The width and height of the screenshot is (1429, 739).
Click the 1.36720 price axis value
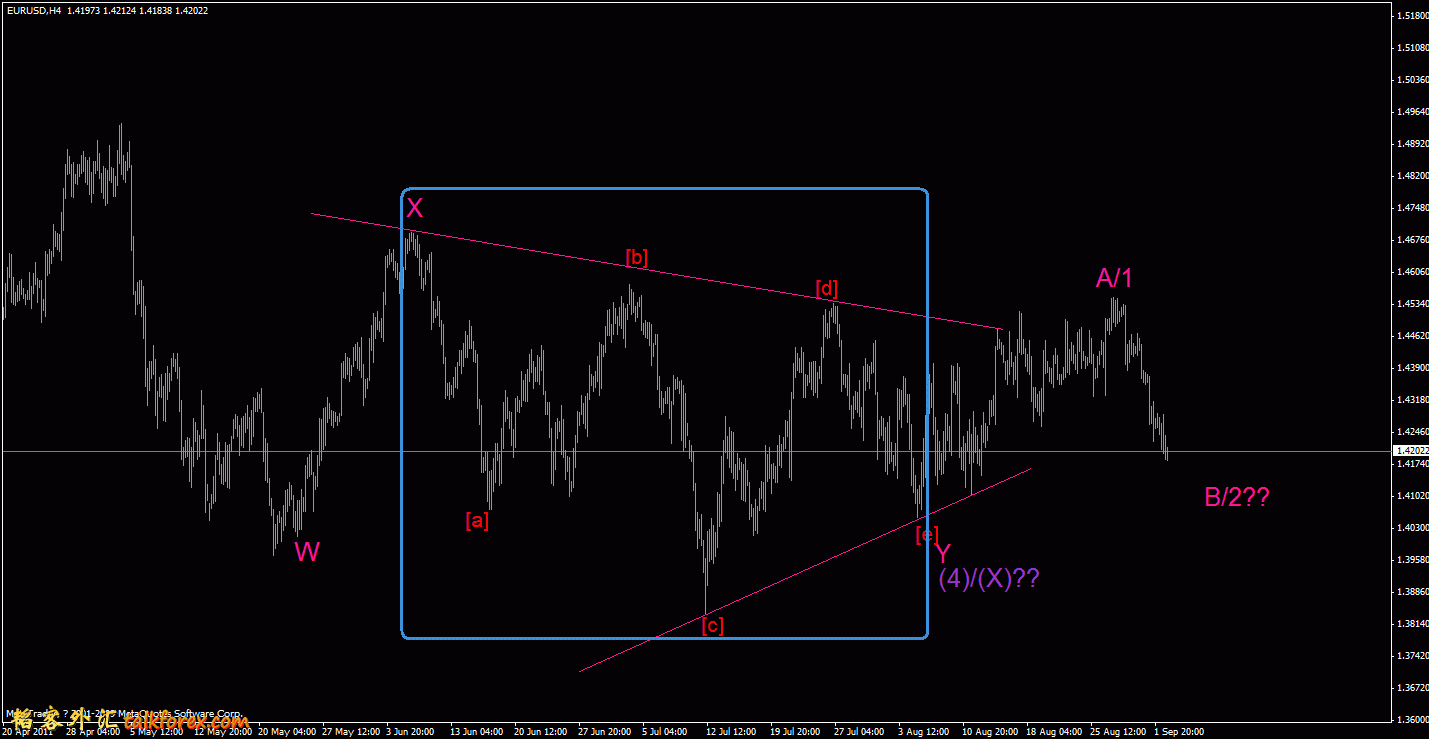click(x=1412, y=687)
